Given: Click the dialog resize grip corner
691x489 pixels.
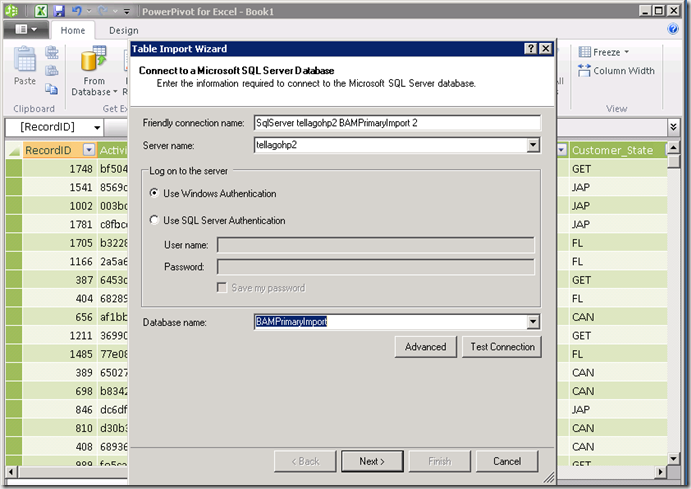Looking at the screenshot, I should coord(549,478).
